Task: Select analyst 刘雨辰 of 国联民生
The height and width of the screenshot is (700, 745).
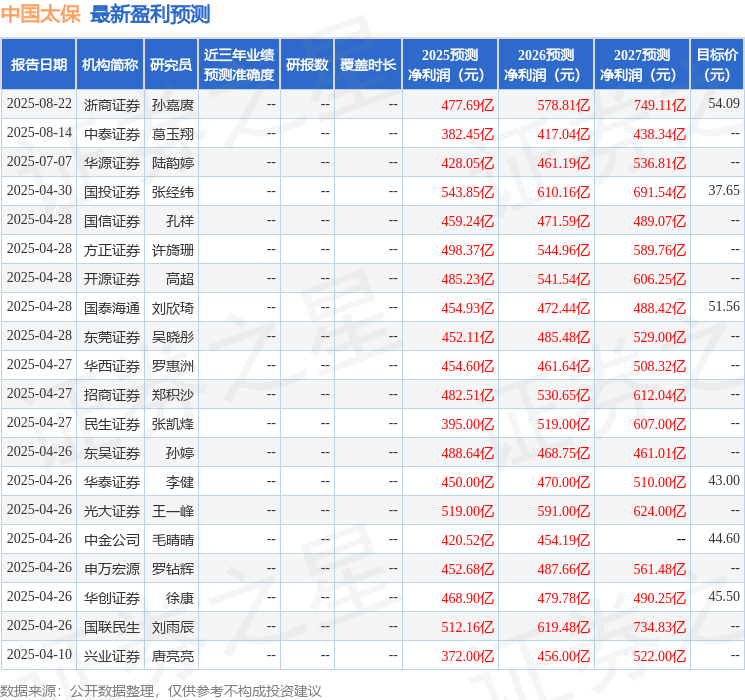Action: 172,627
